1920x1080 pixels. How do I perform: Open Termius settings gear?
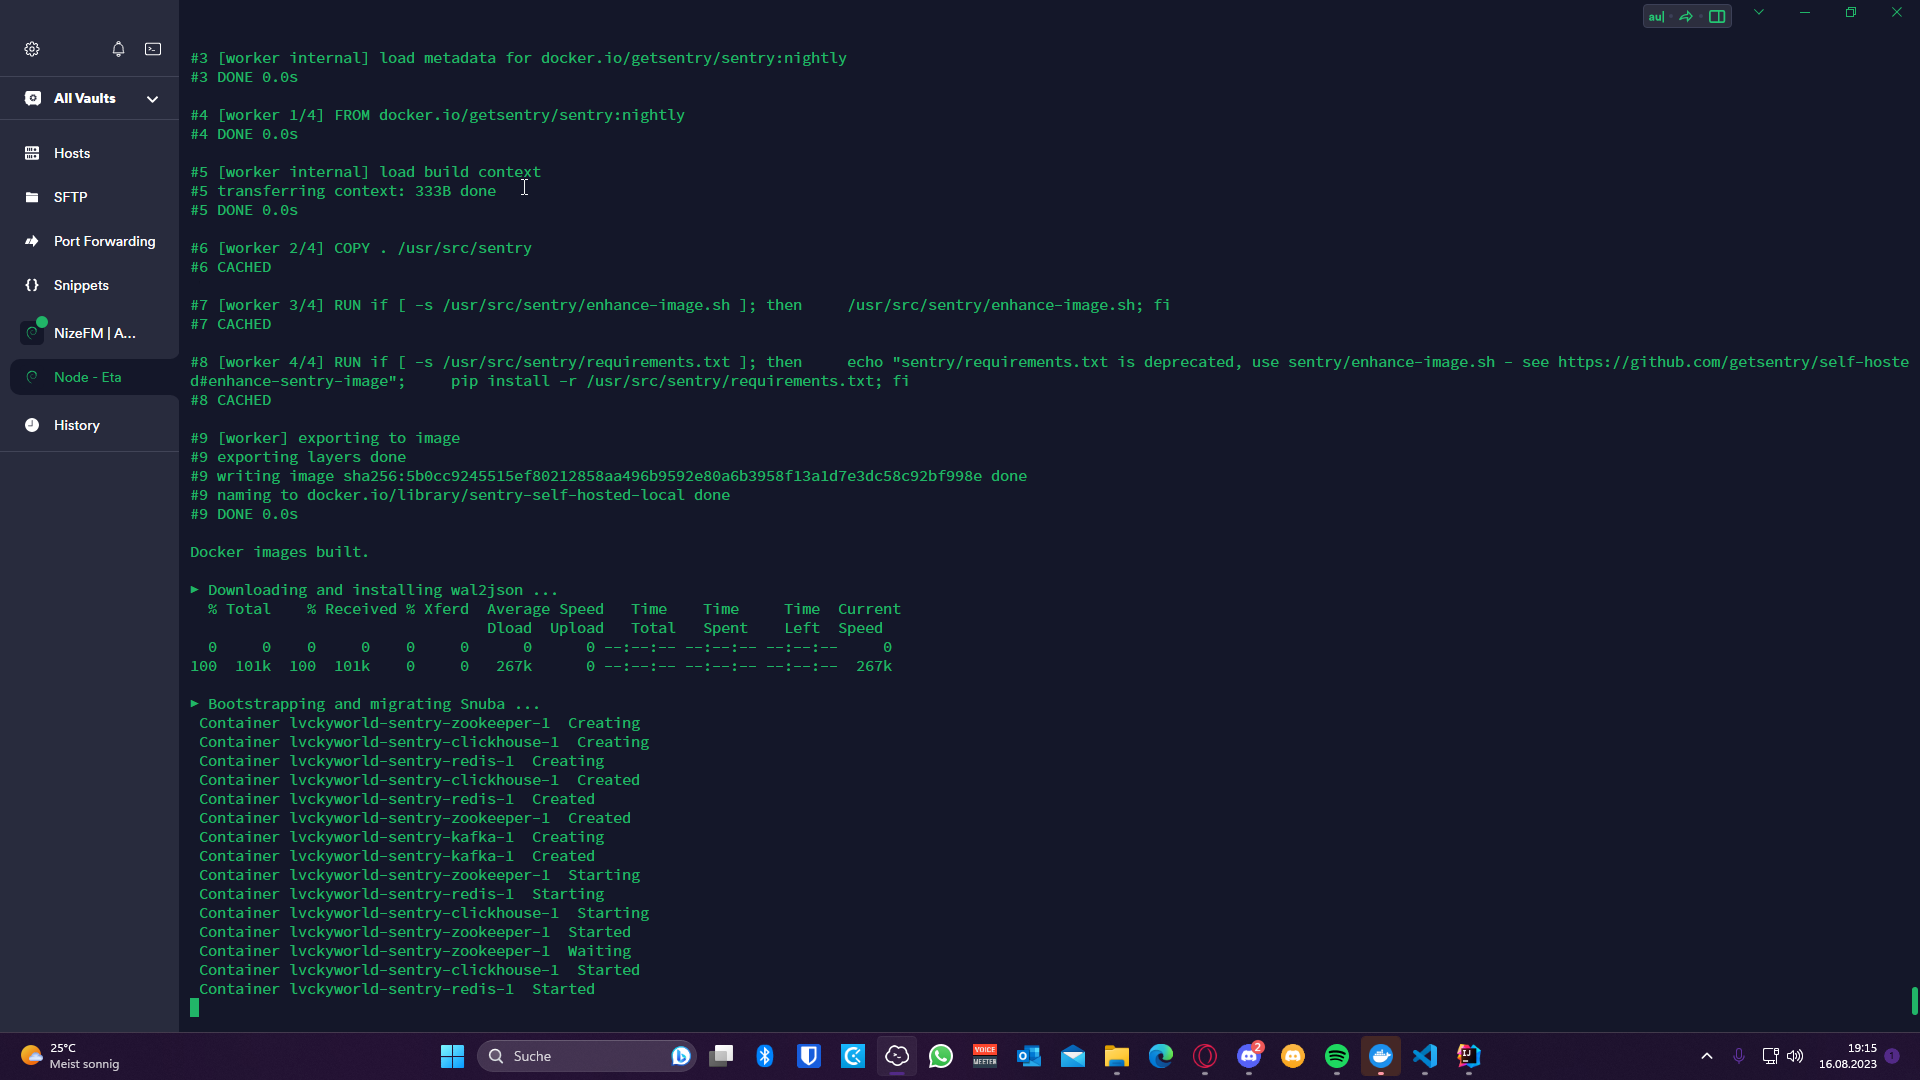[x=32, y=49]
